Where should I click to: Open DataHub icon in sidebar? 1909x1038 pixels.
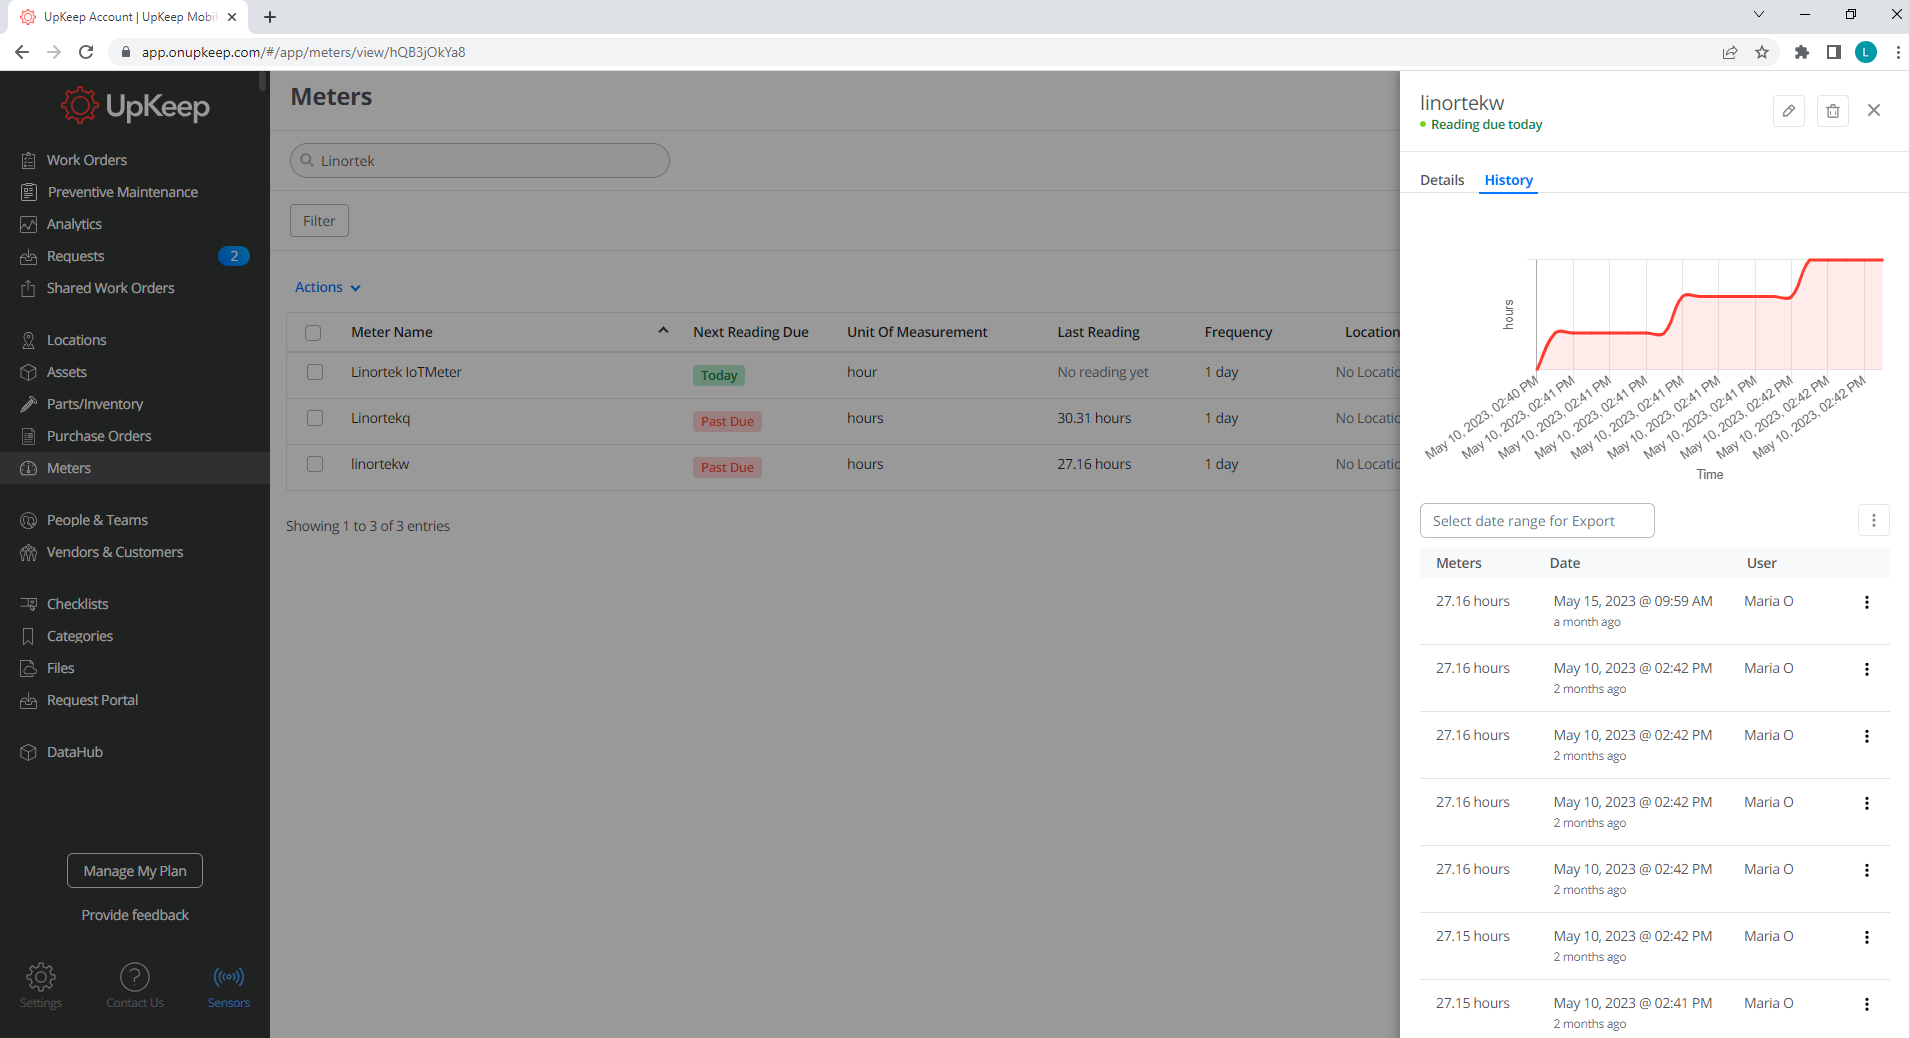point(29,752)
